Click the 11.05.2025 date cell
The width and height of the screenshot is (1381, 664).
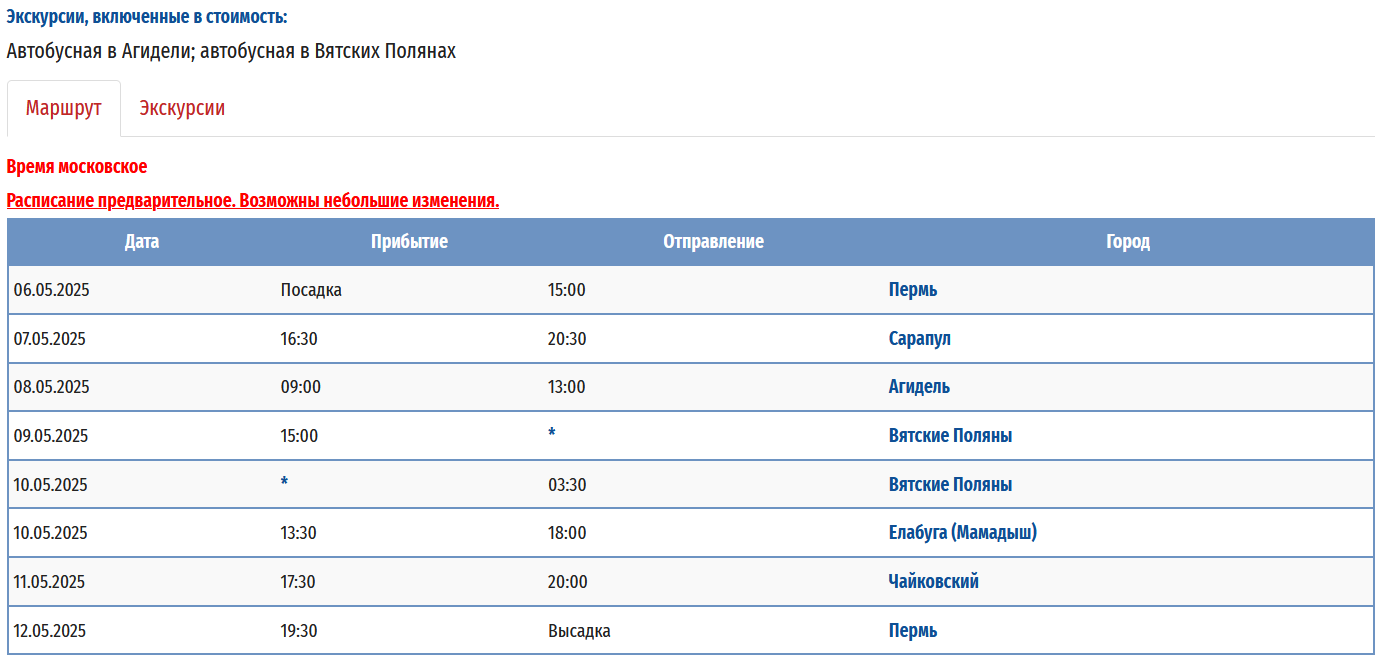tap(49, 582)
